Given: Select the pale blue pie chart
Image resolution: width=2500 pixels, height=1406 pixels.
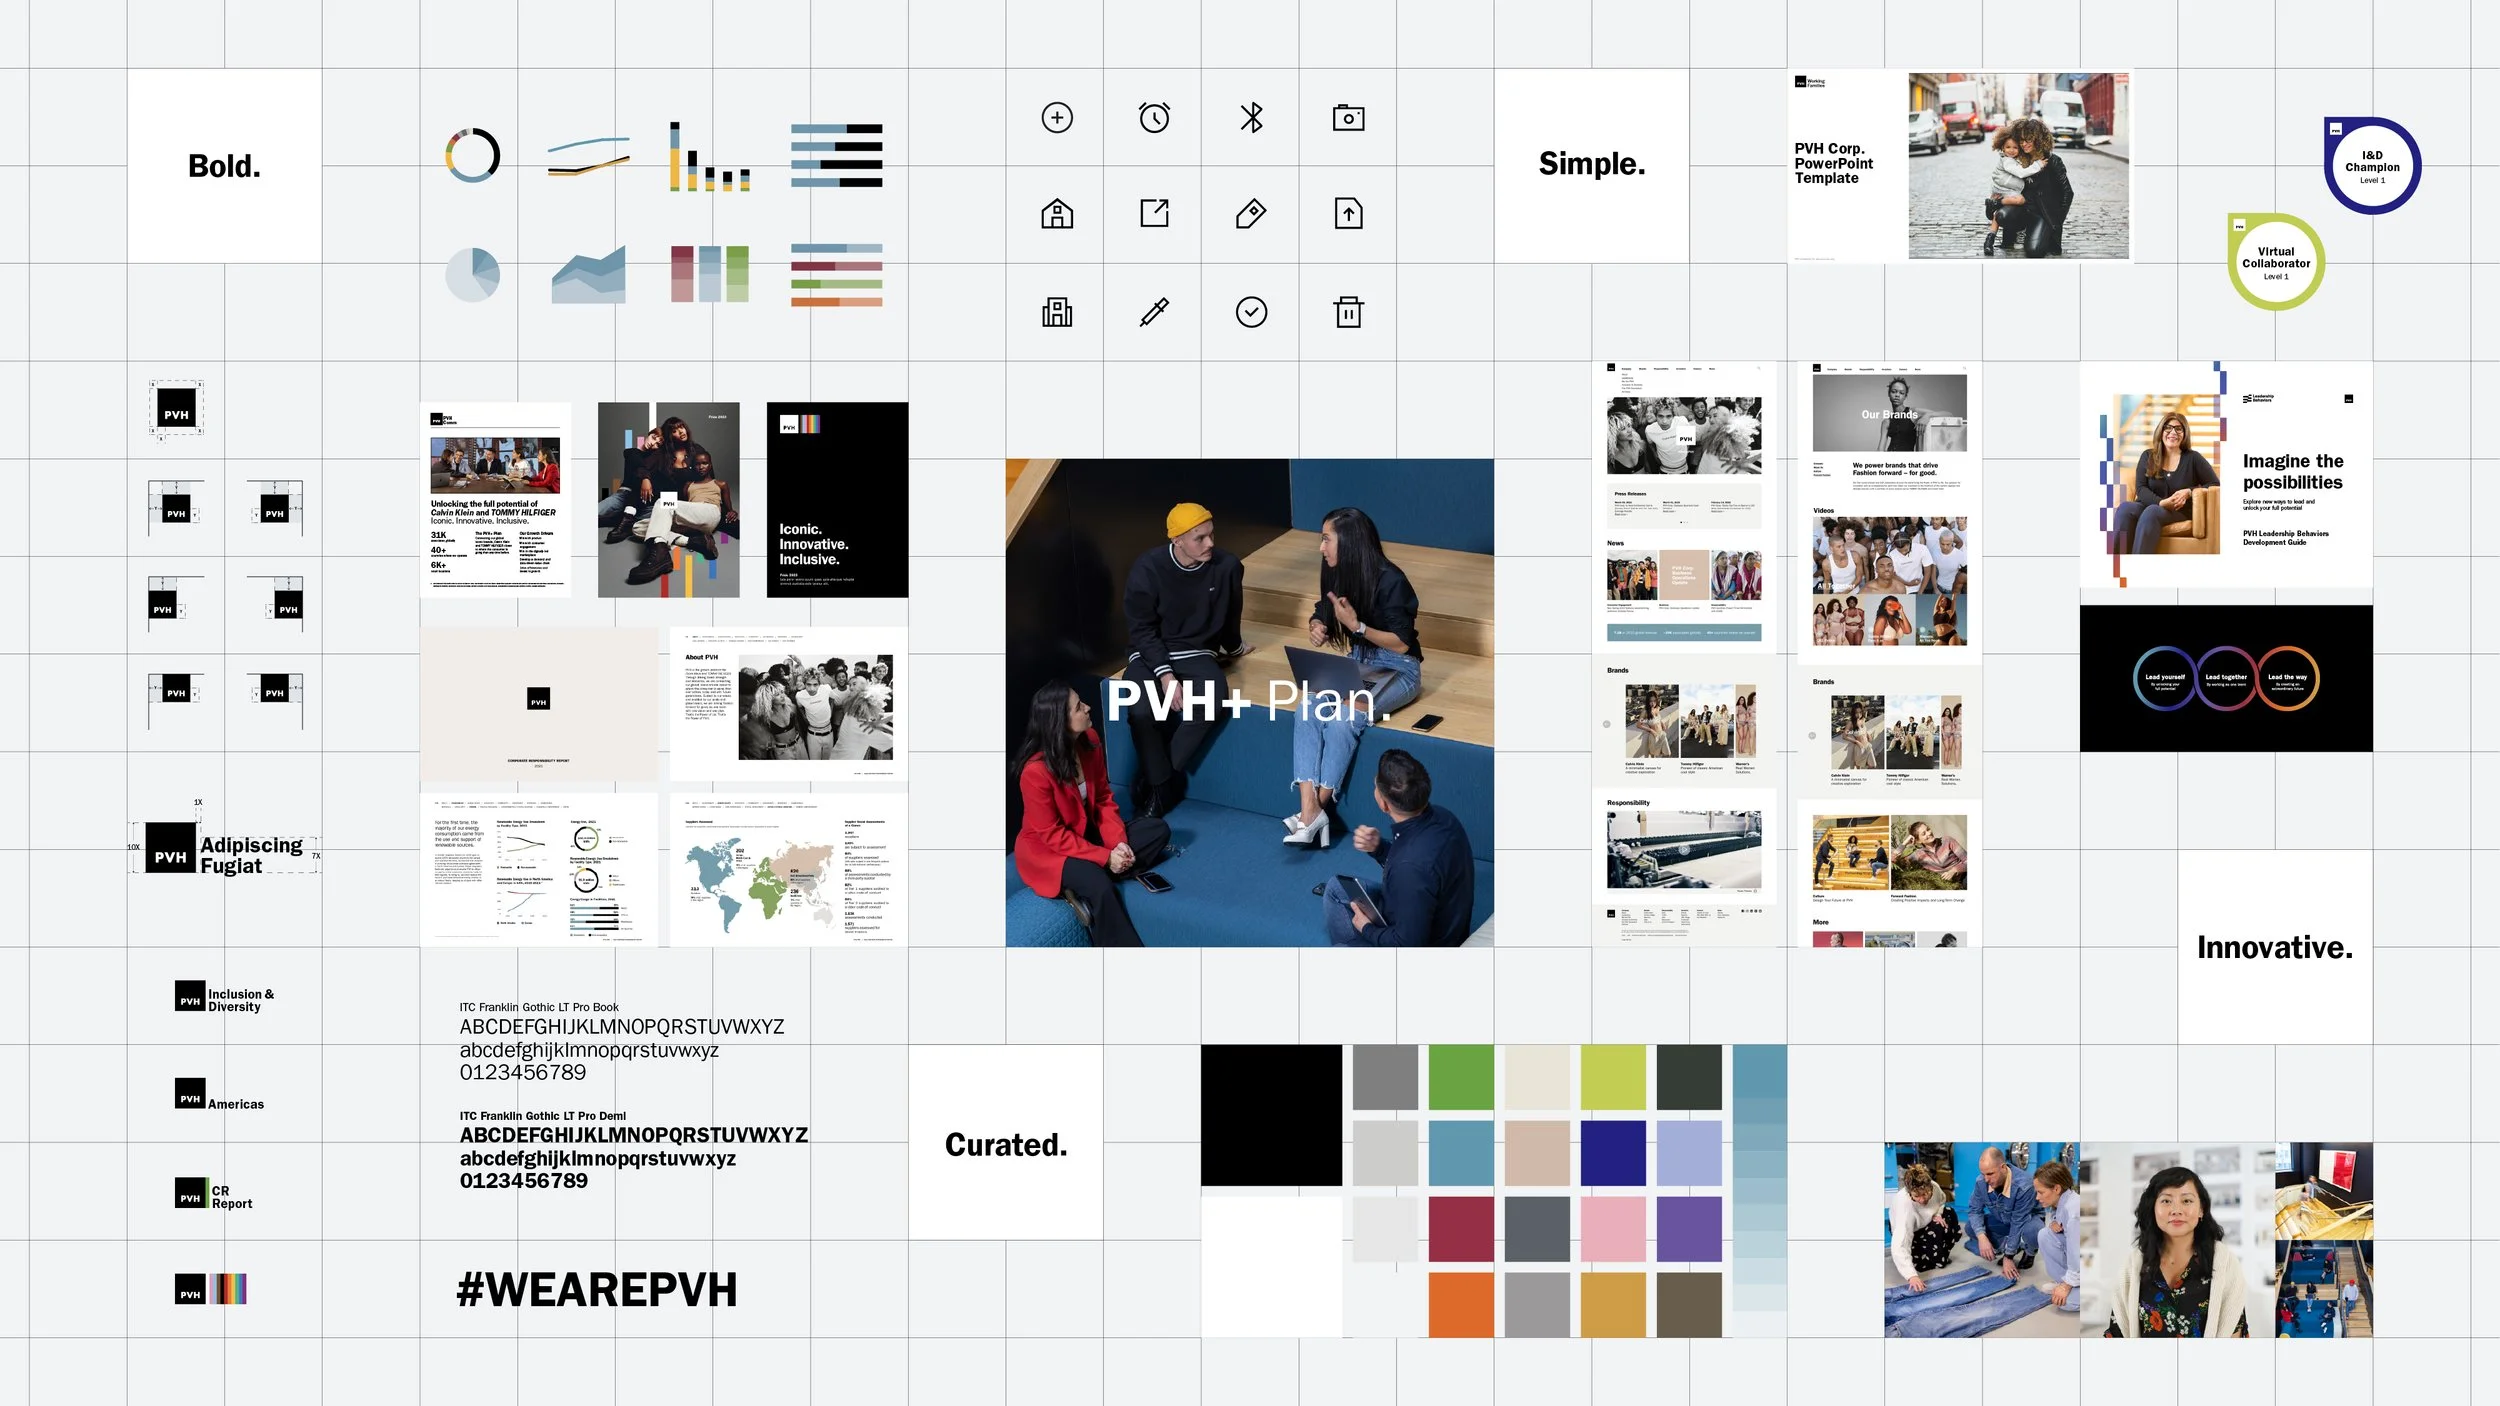Looking at the screenshot, I should point(472,274).
